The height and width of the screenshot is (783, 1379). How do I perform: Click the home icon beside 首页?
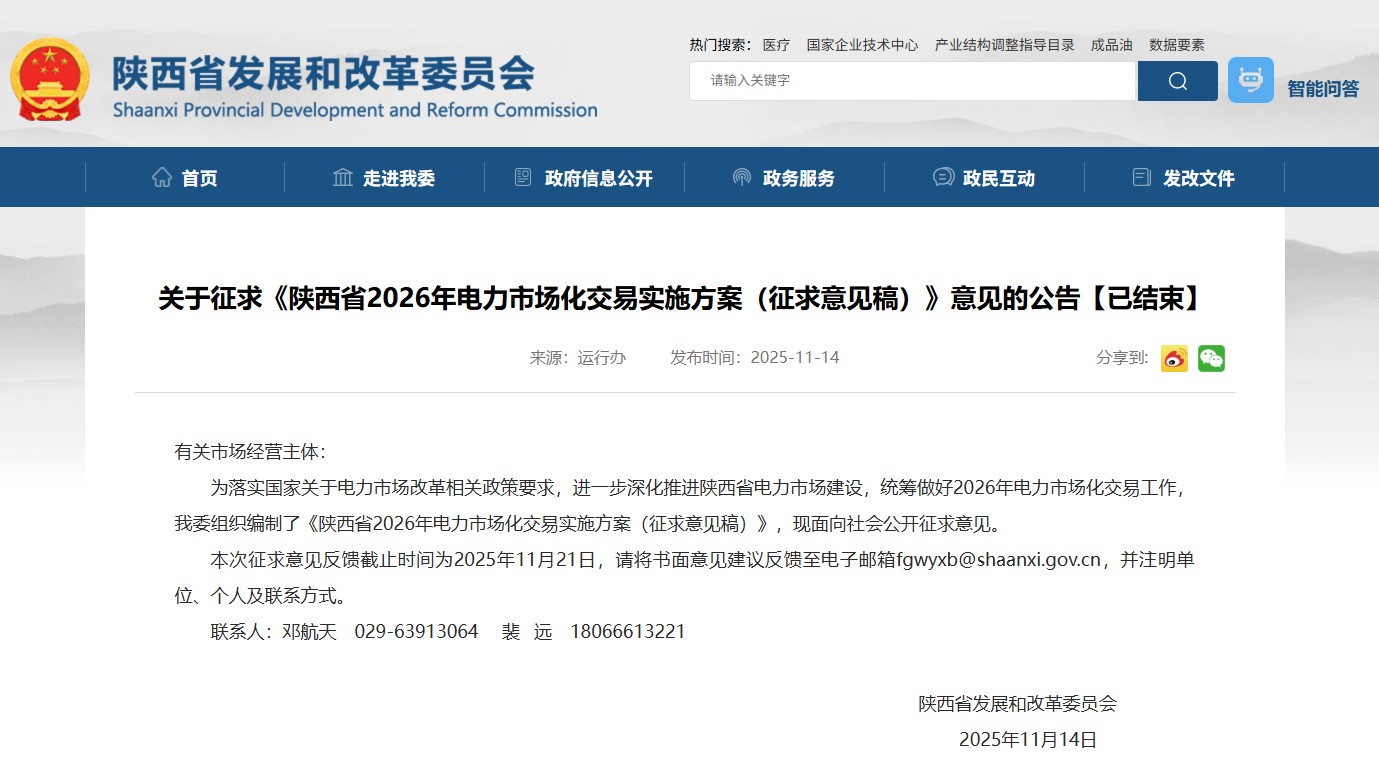162,178
